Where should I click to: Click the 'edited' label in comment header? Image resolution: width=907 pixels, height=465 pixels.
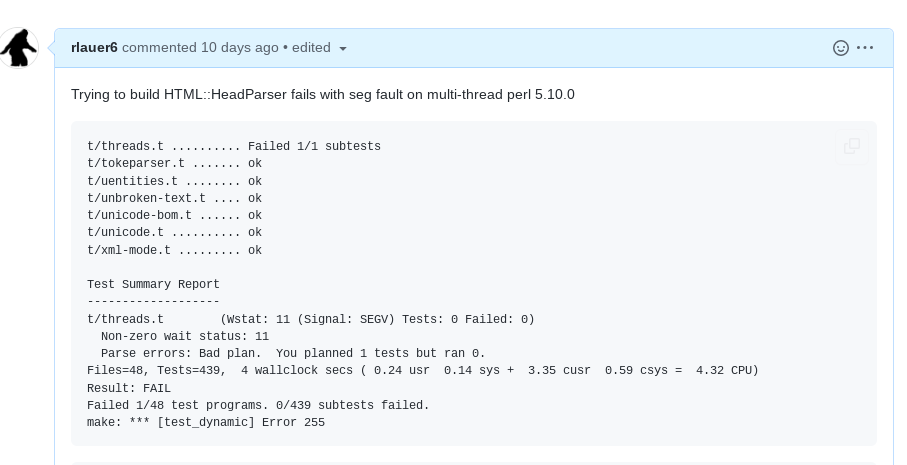pyautogui.click(x=311, y=47)
